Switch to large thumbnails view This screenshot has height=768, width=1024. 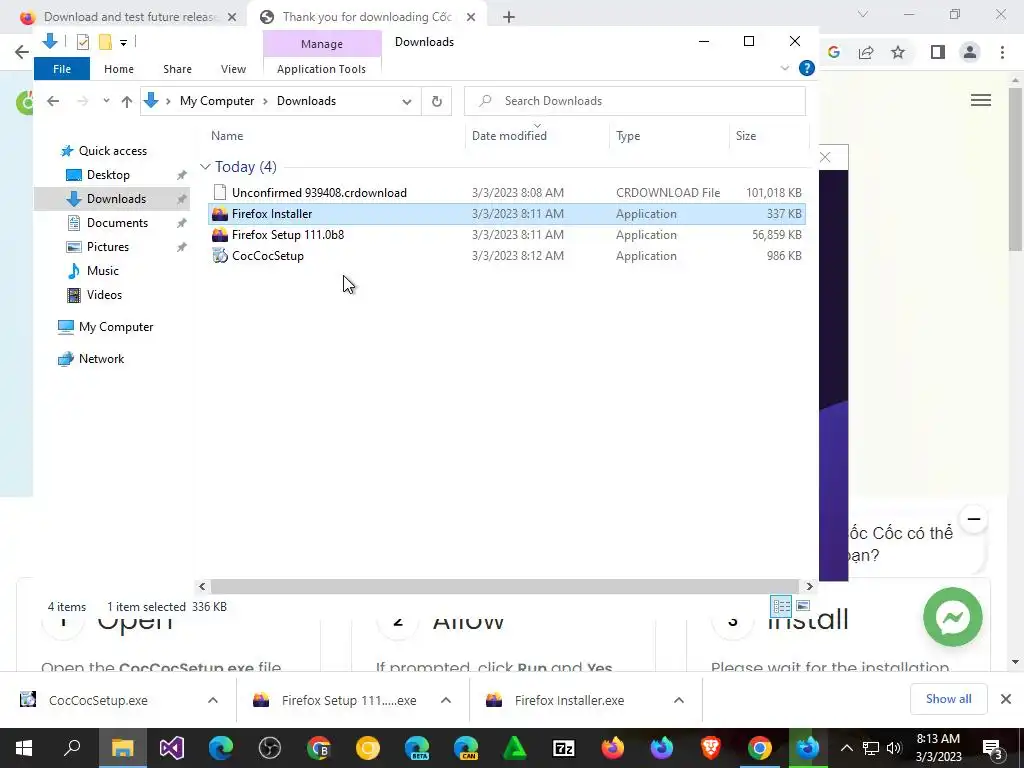[803, 605]
